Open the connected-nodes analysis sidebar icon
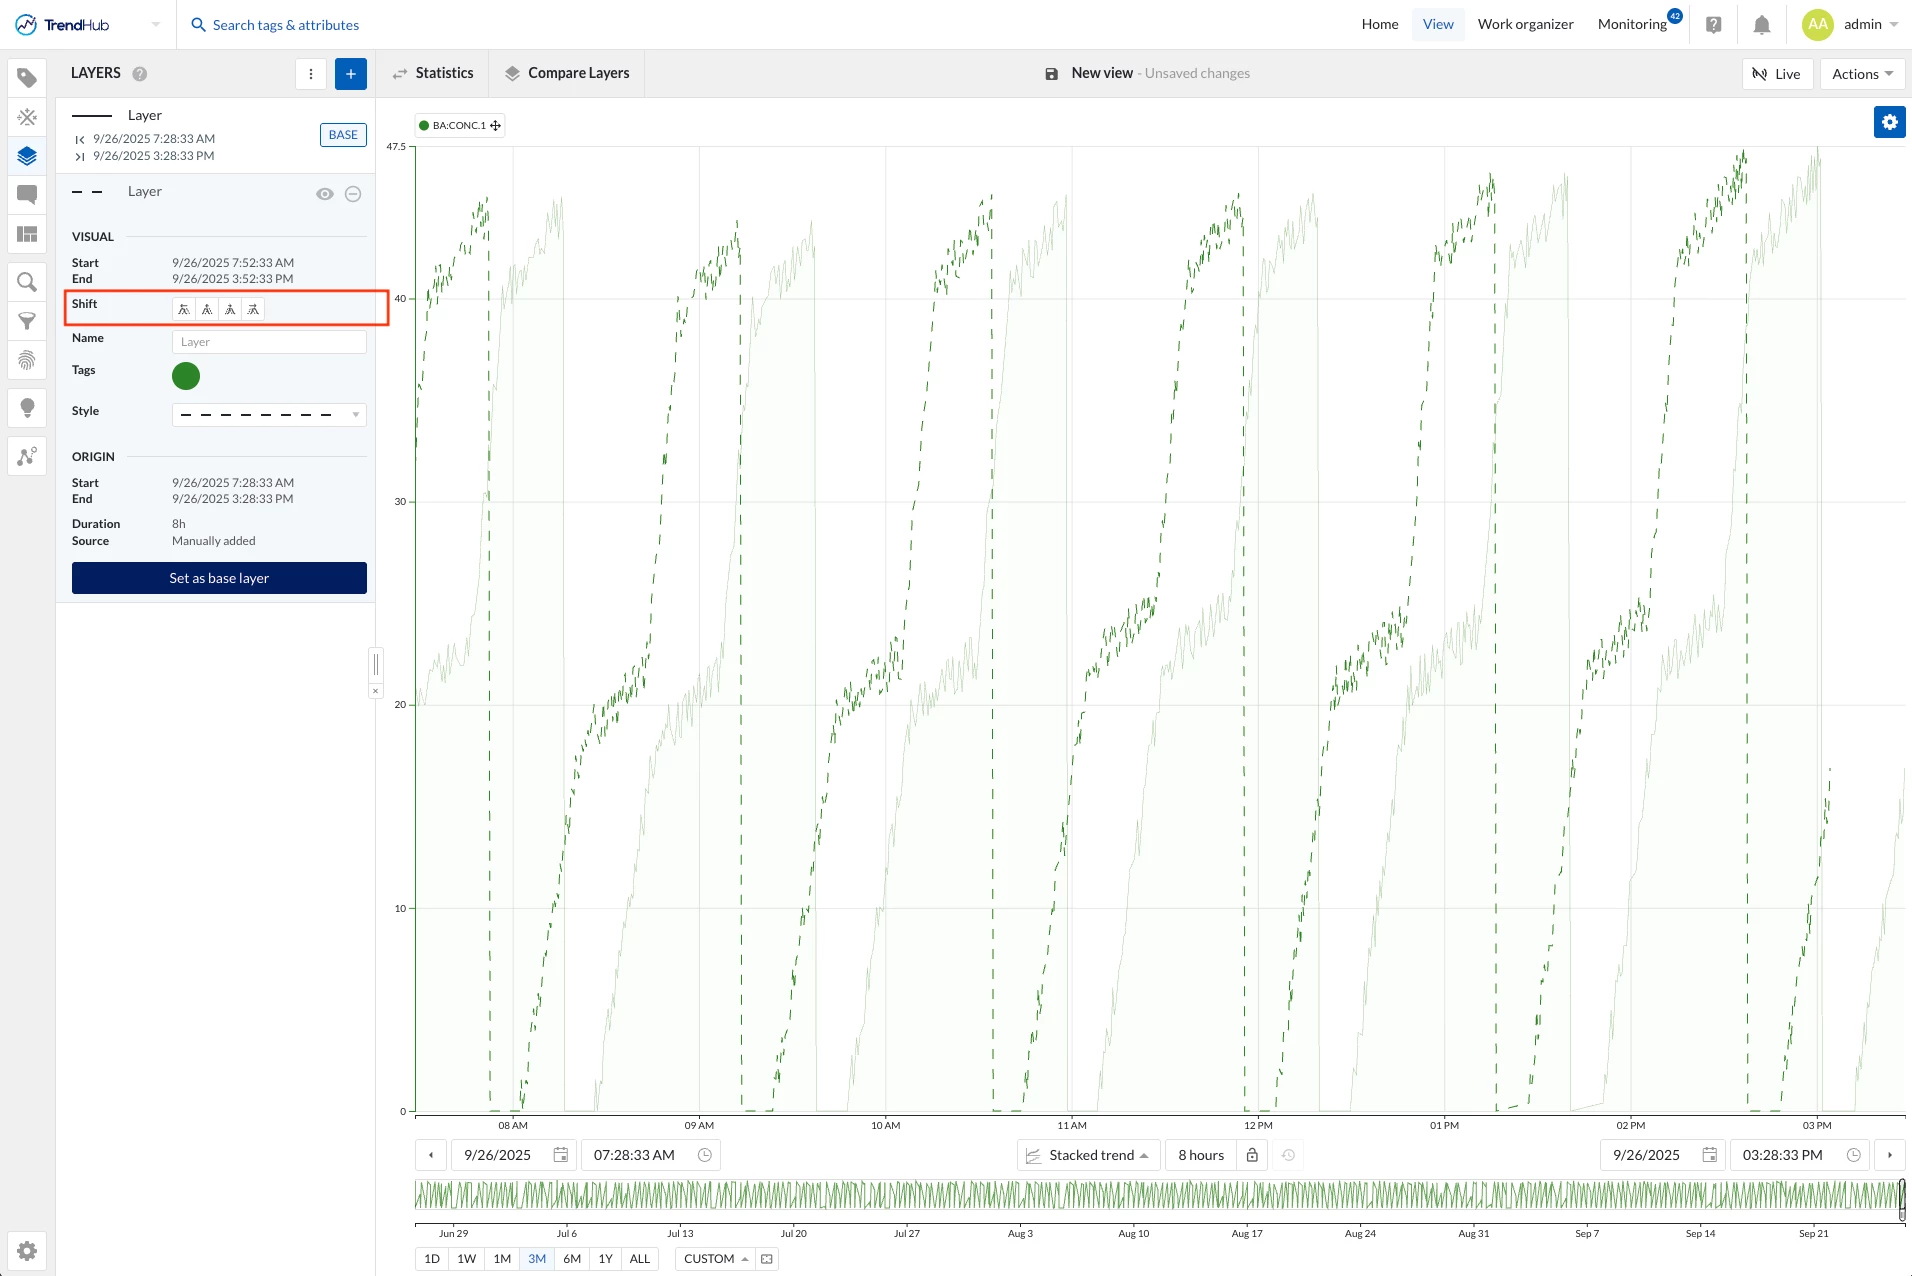The height and width of the screenshot is (1276, 1912). pos(27,456)
